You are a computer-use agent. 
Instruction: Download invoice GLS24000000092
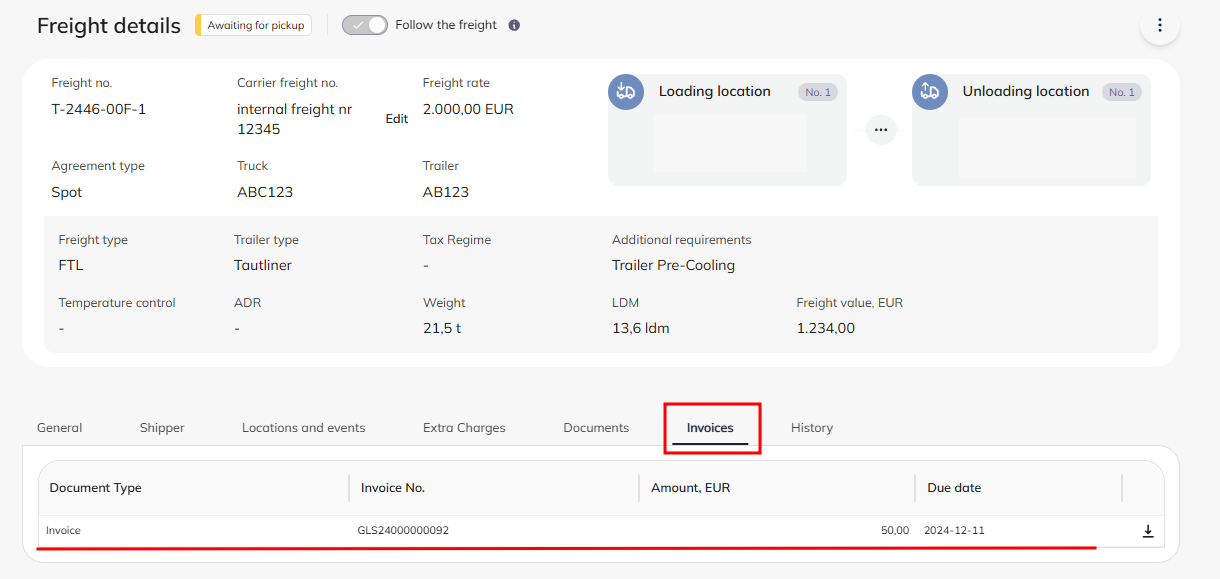click(x=1148, y=531)
